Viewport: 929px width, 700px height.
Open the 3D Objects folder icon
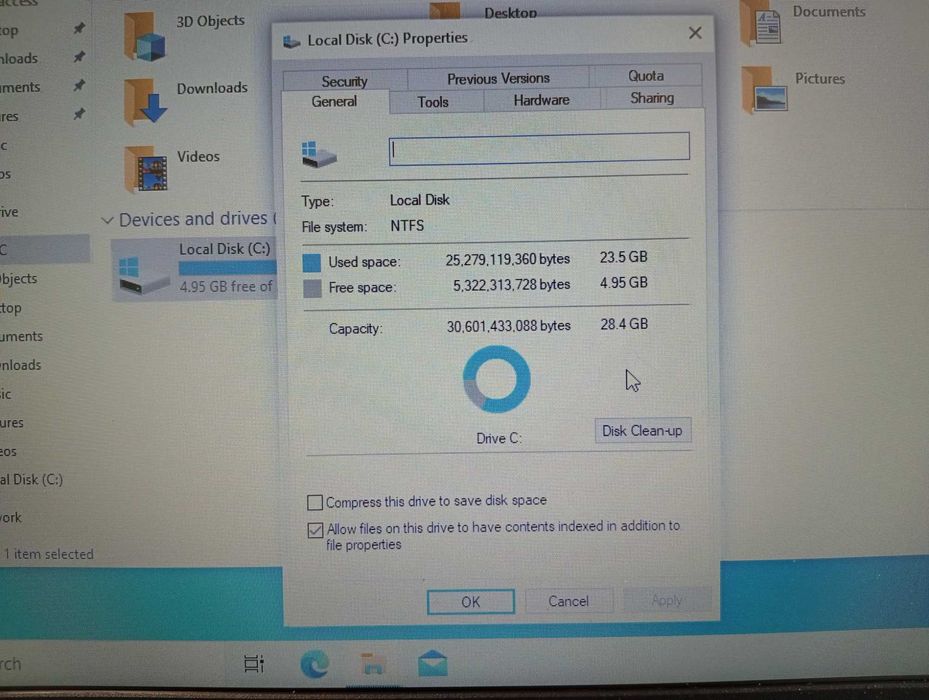pos(145,37)
